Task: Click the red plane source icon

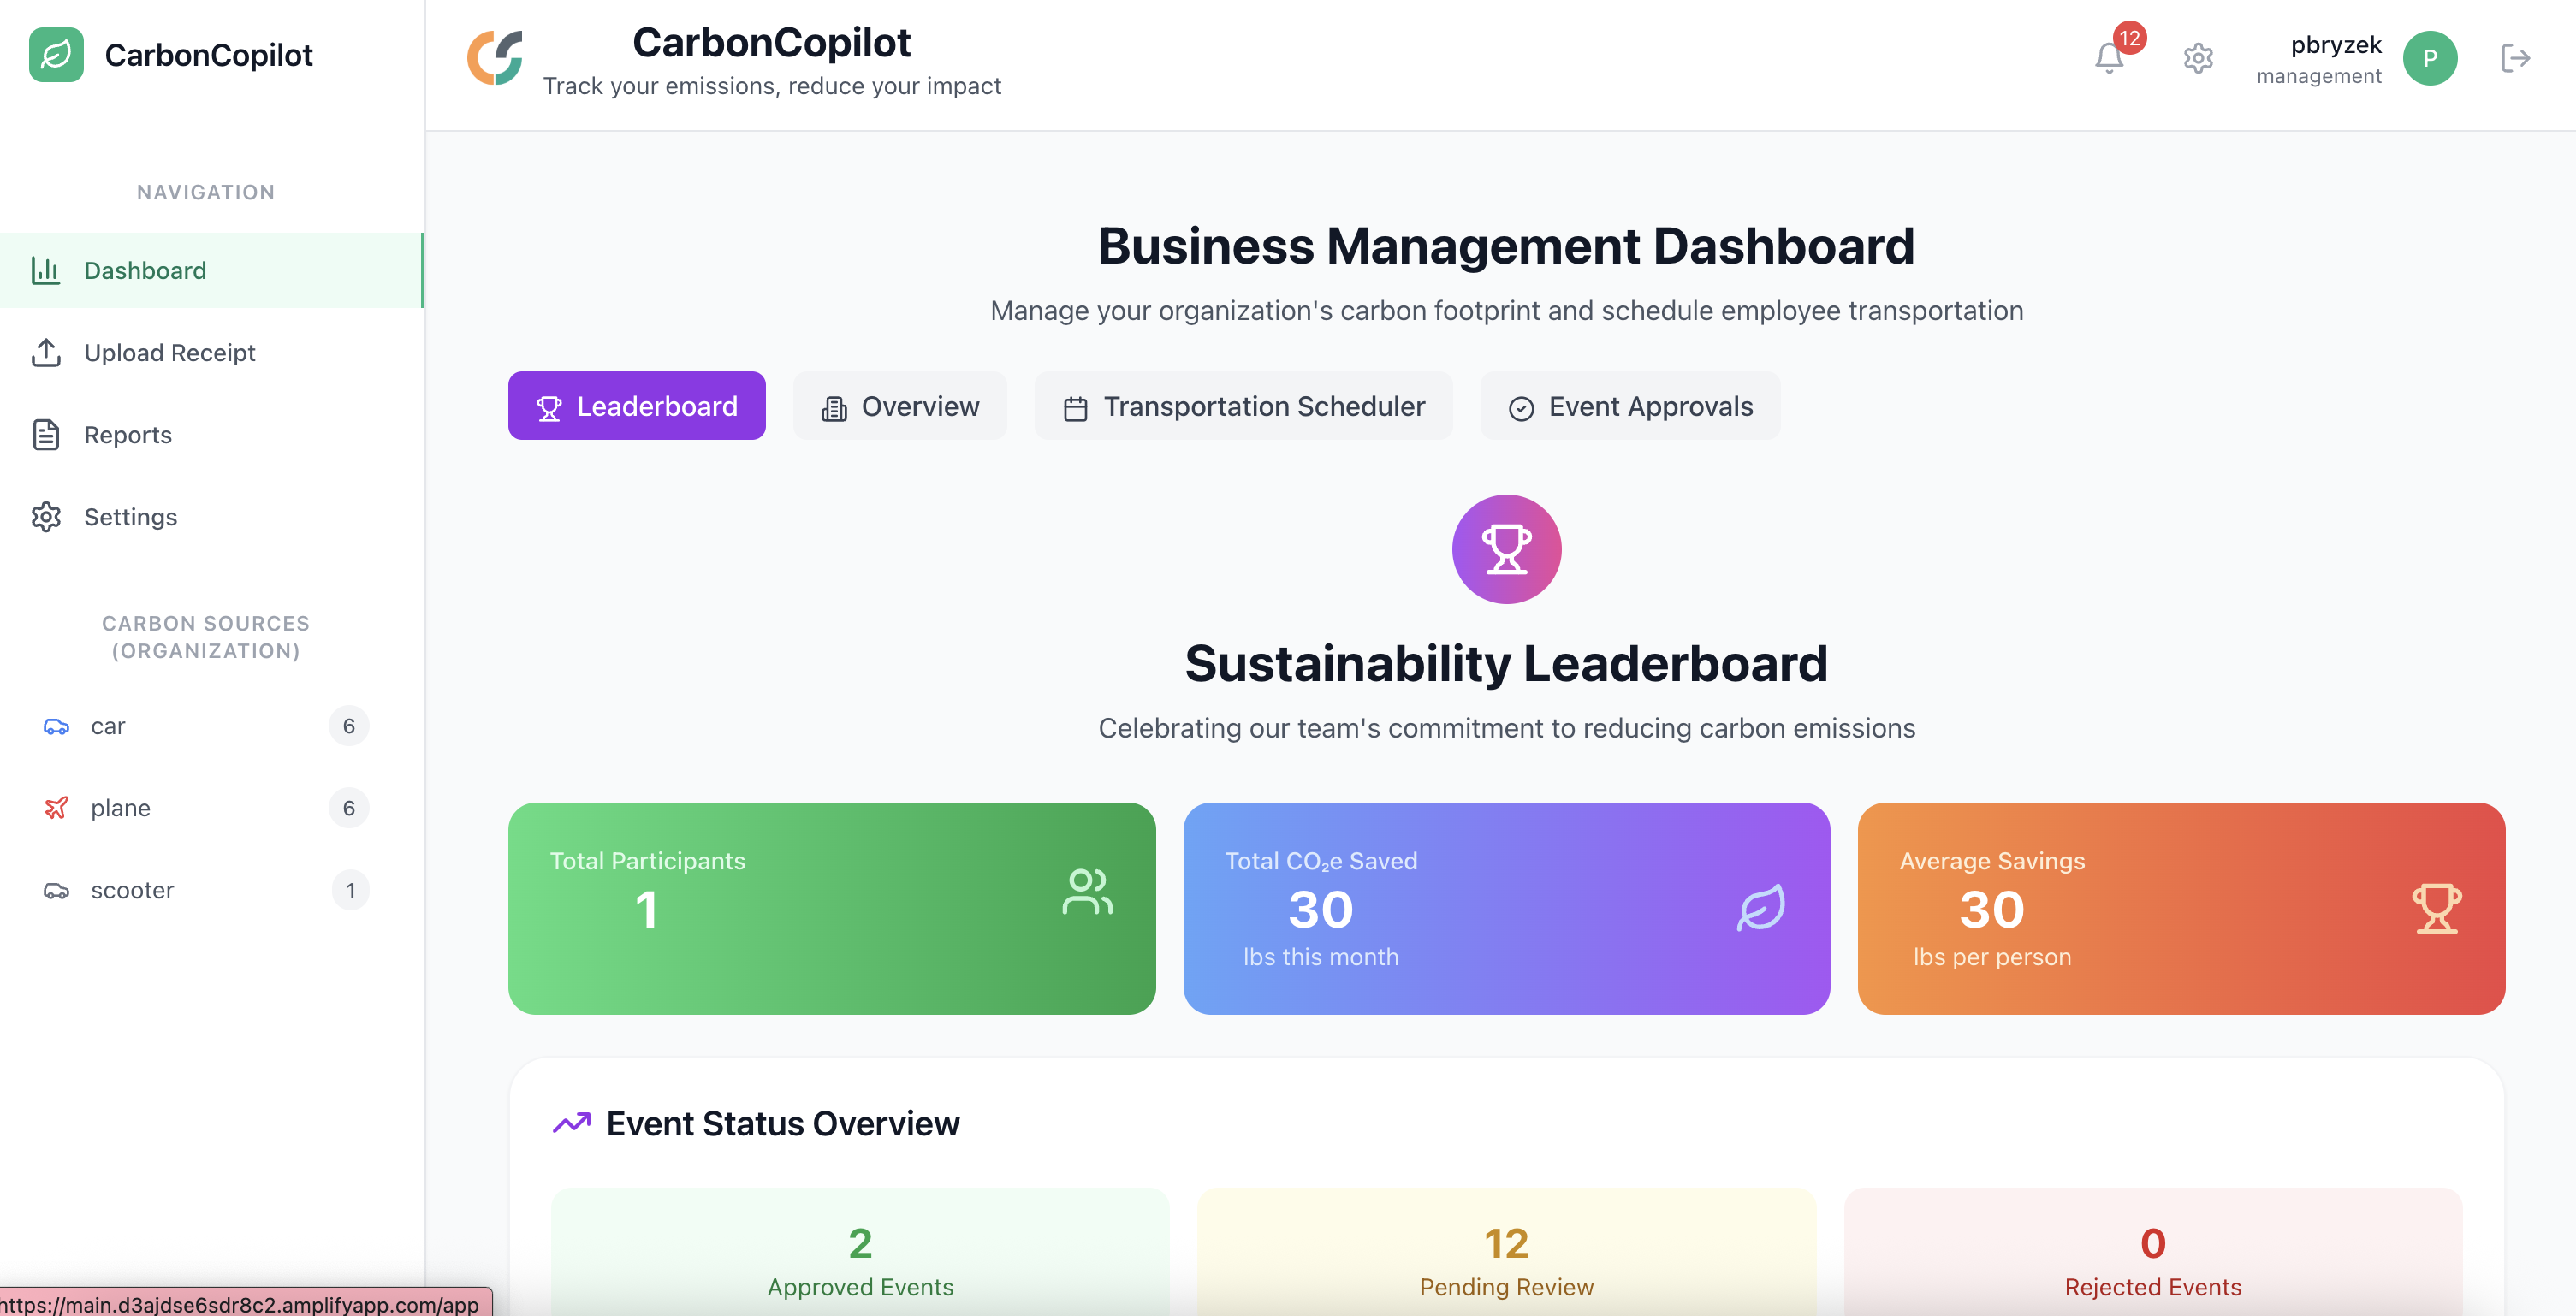Action: [56, 808]
